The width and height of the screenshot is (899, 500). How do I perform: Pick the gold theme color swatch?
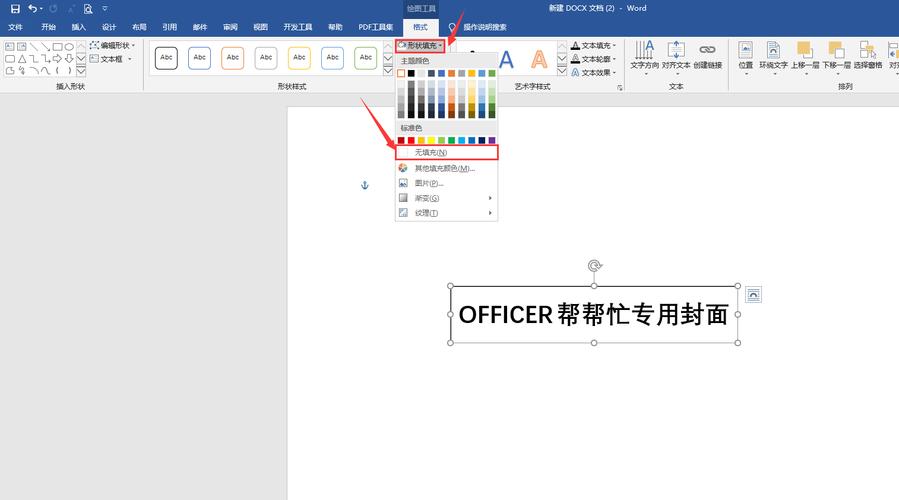tap(471, 73)
